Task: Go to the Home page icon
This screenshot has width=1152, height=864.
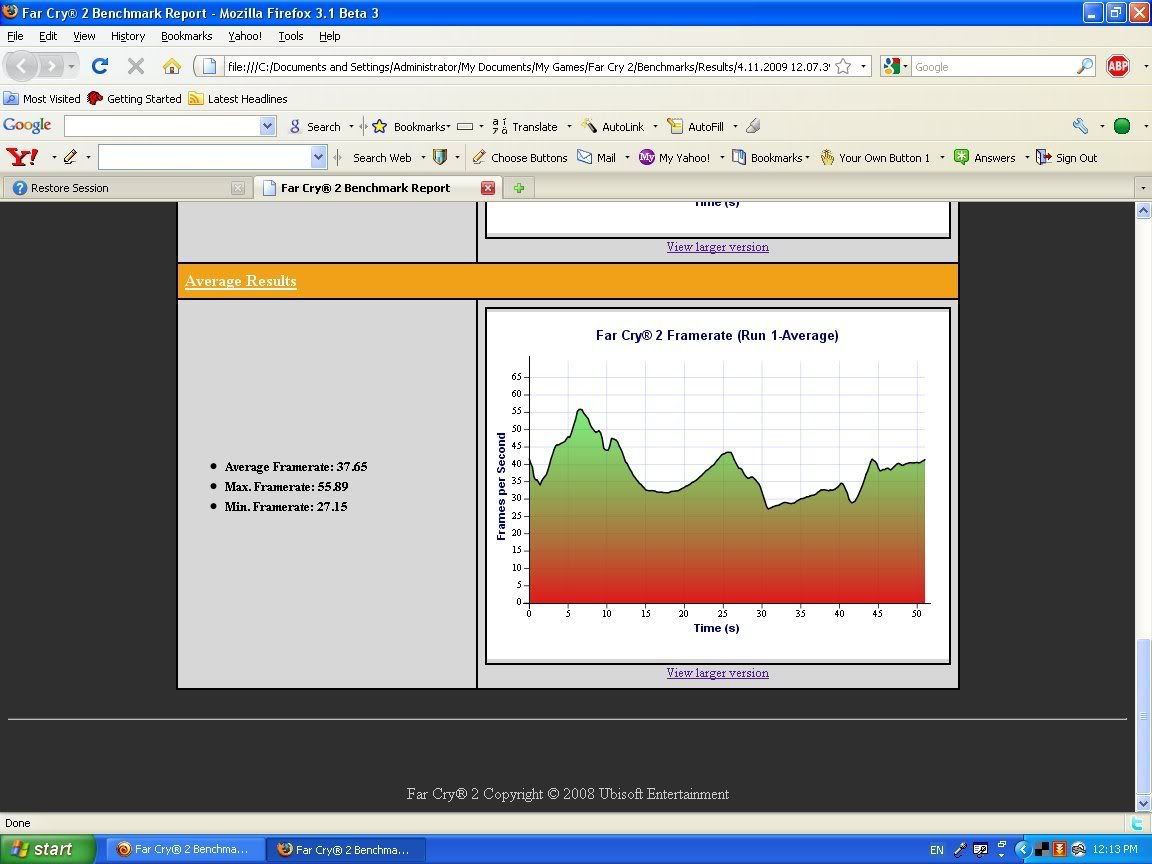Action: coord(172,66)
